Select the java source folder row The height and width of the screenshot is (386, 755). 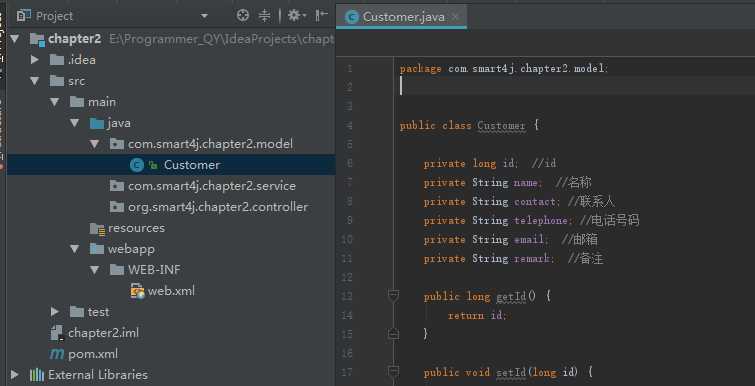coord(171,123)
